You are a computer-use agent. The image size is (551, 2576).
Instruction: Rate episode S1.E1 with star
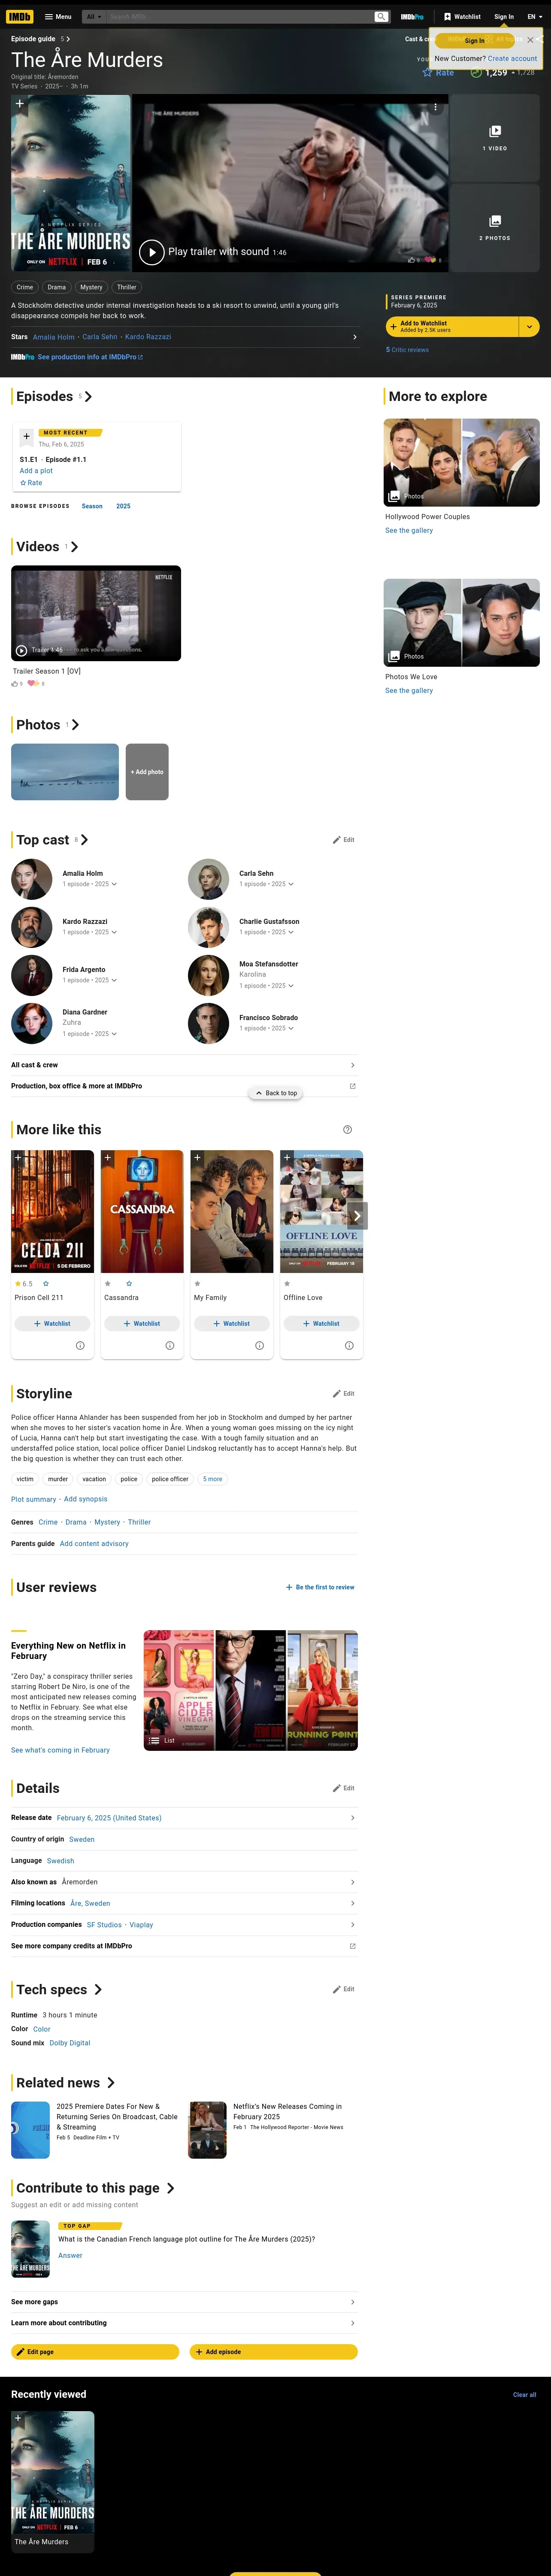(x=31, y=483)
